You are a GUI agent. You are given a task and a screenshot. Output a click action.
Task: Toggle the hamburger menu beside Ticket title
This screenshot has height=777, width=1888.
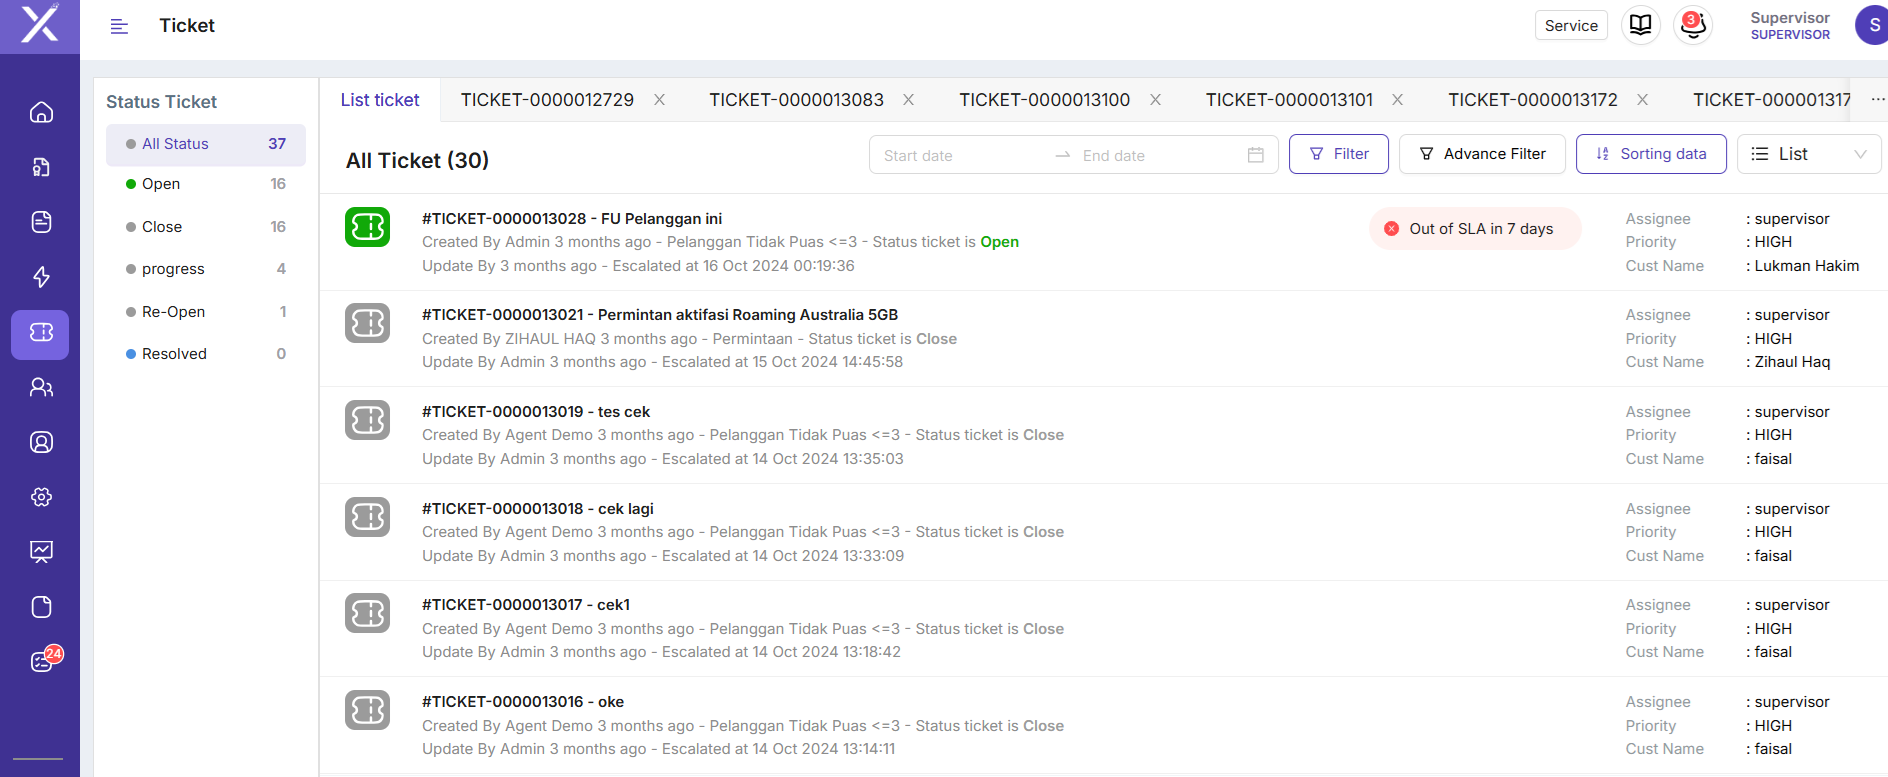[119, 26]
